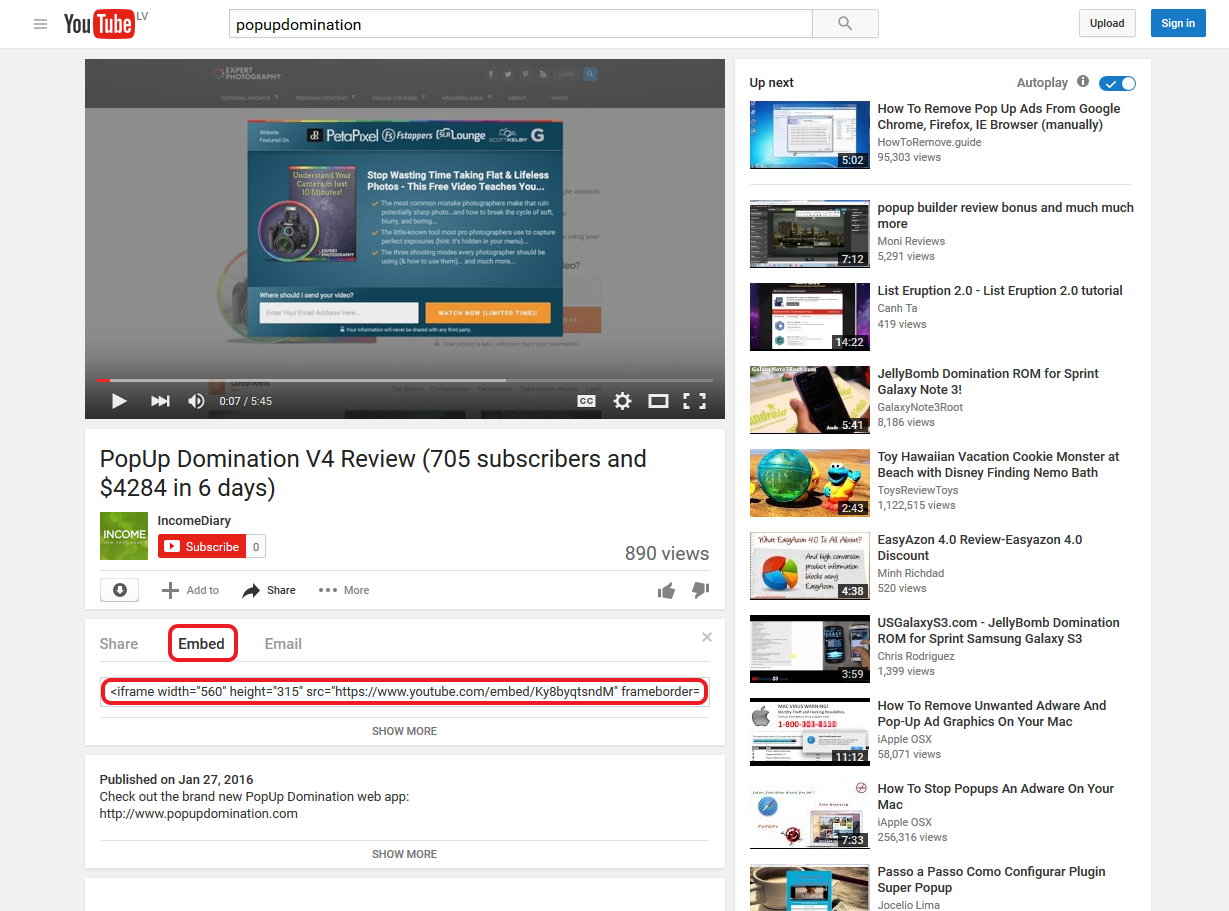Open Toy Hawaiian Vacation Cookie Monster thumbnail

[810, 483]
